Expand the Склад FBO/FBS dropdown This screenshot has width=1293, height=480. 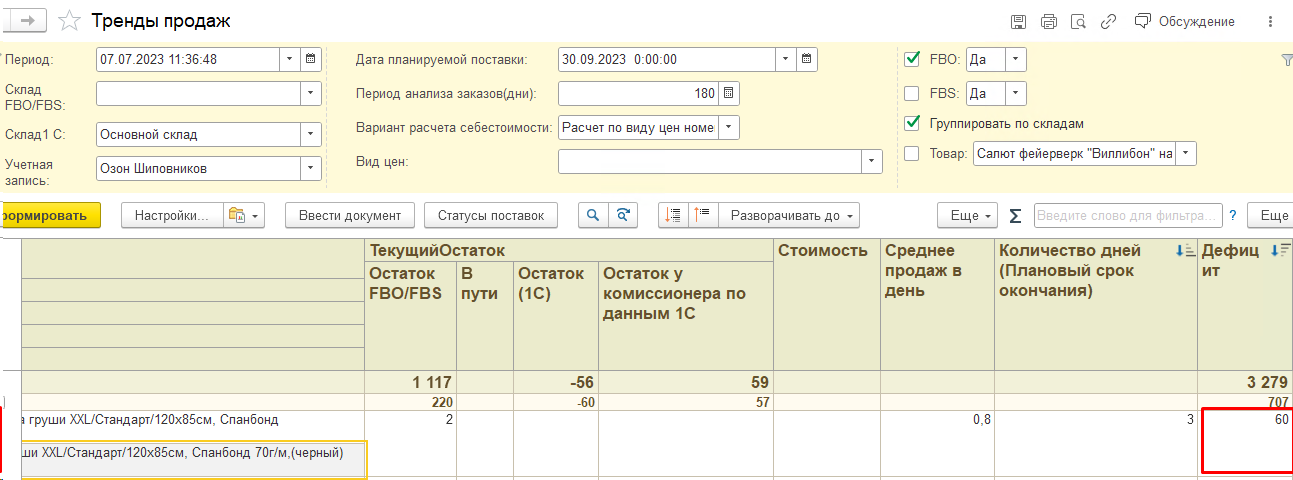coord(311,93)
